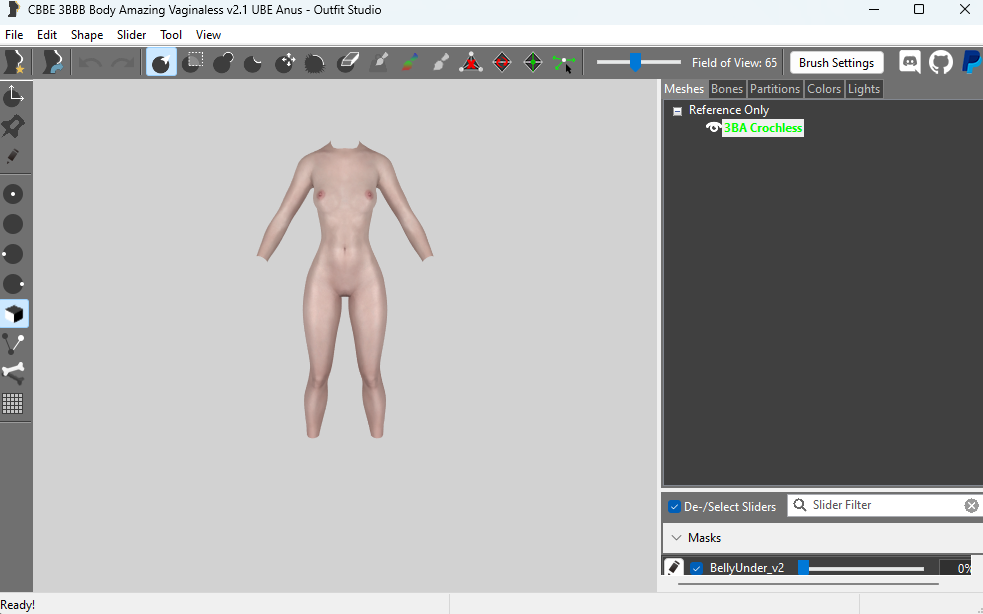Click the 'Ready!' status bar text
Screen dimensions: 983x614
point(18,605)
